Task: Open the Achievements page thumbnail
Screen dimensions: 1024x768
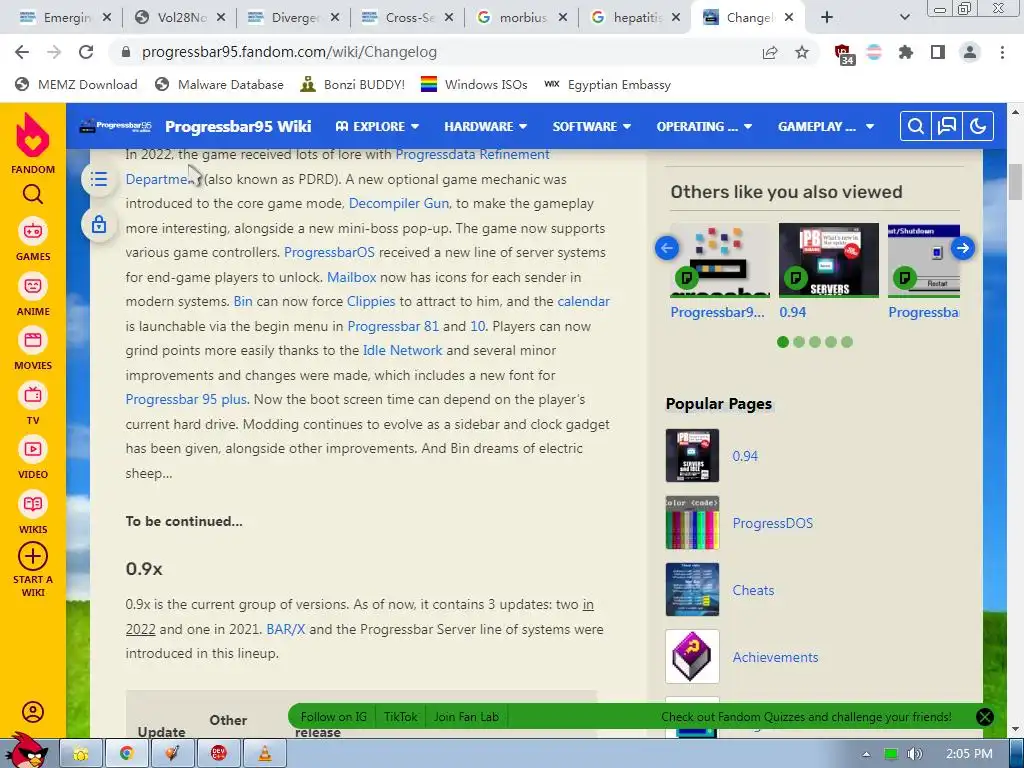Action: click(692, 656)
